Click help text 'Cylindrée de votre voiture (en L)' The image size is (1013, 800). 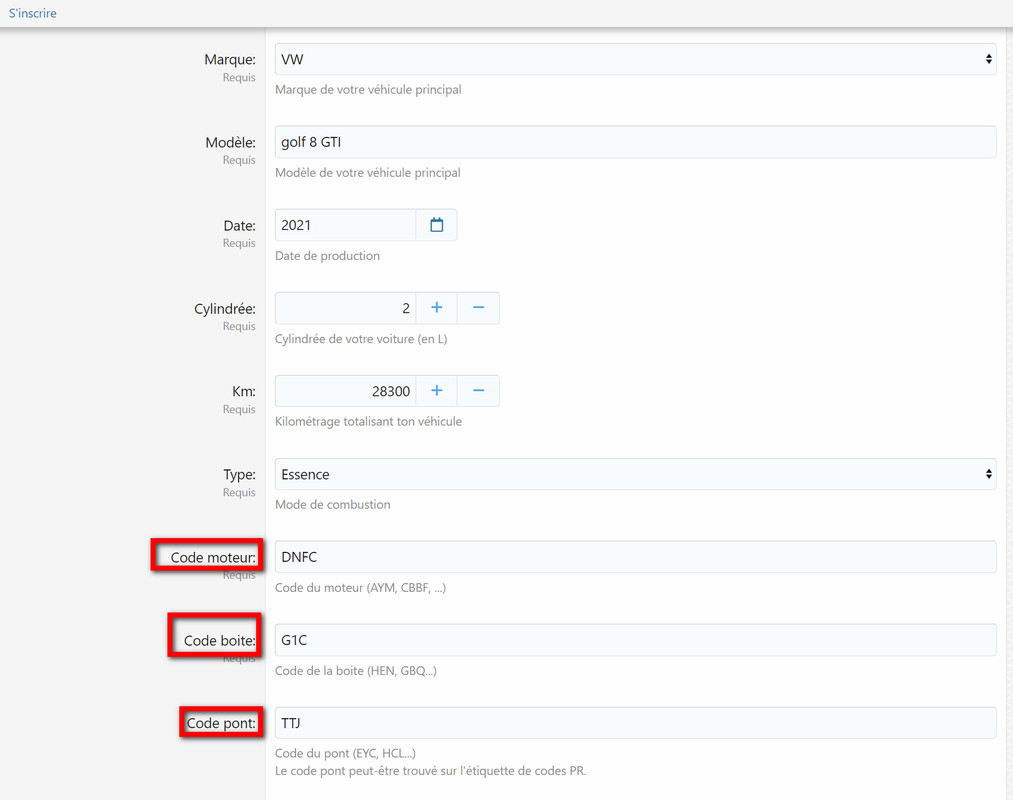click(x=361, y=339)
